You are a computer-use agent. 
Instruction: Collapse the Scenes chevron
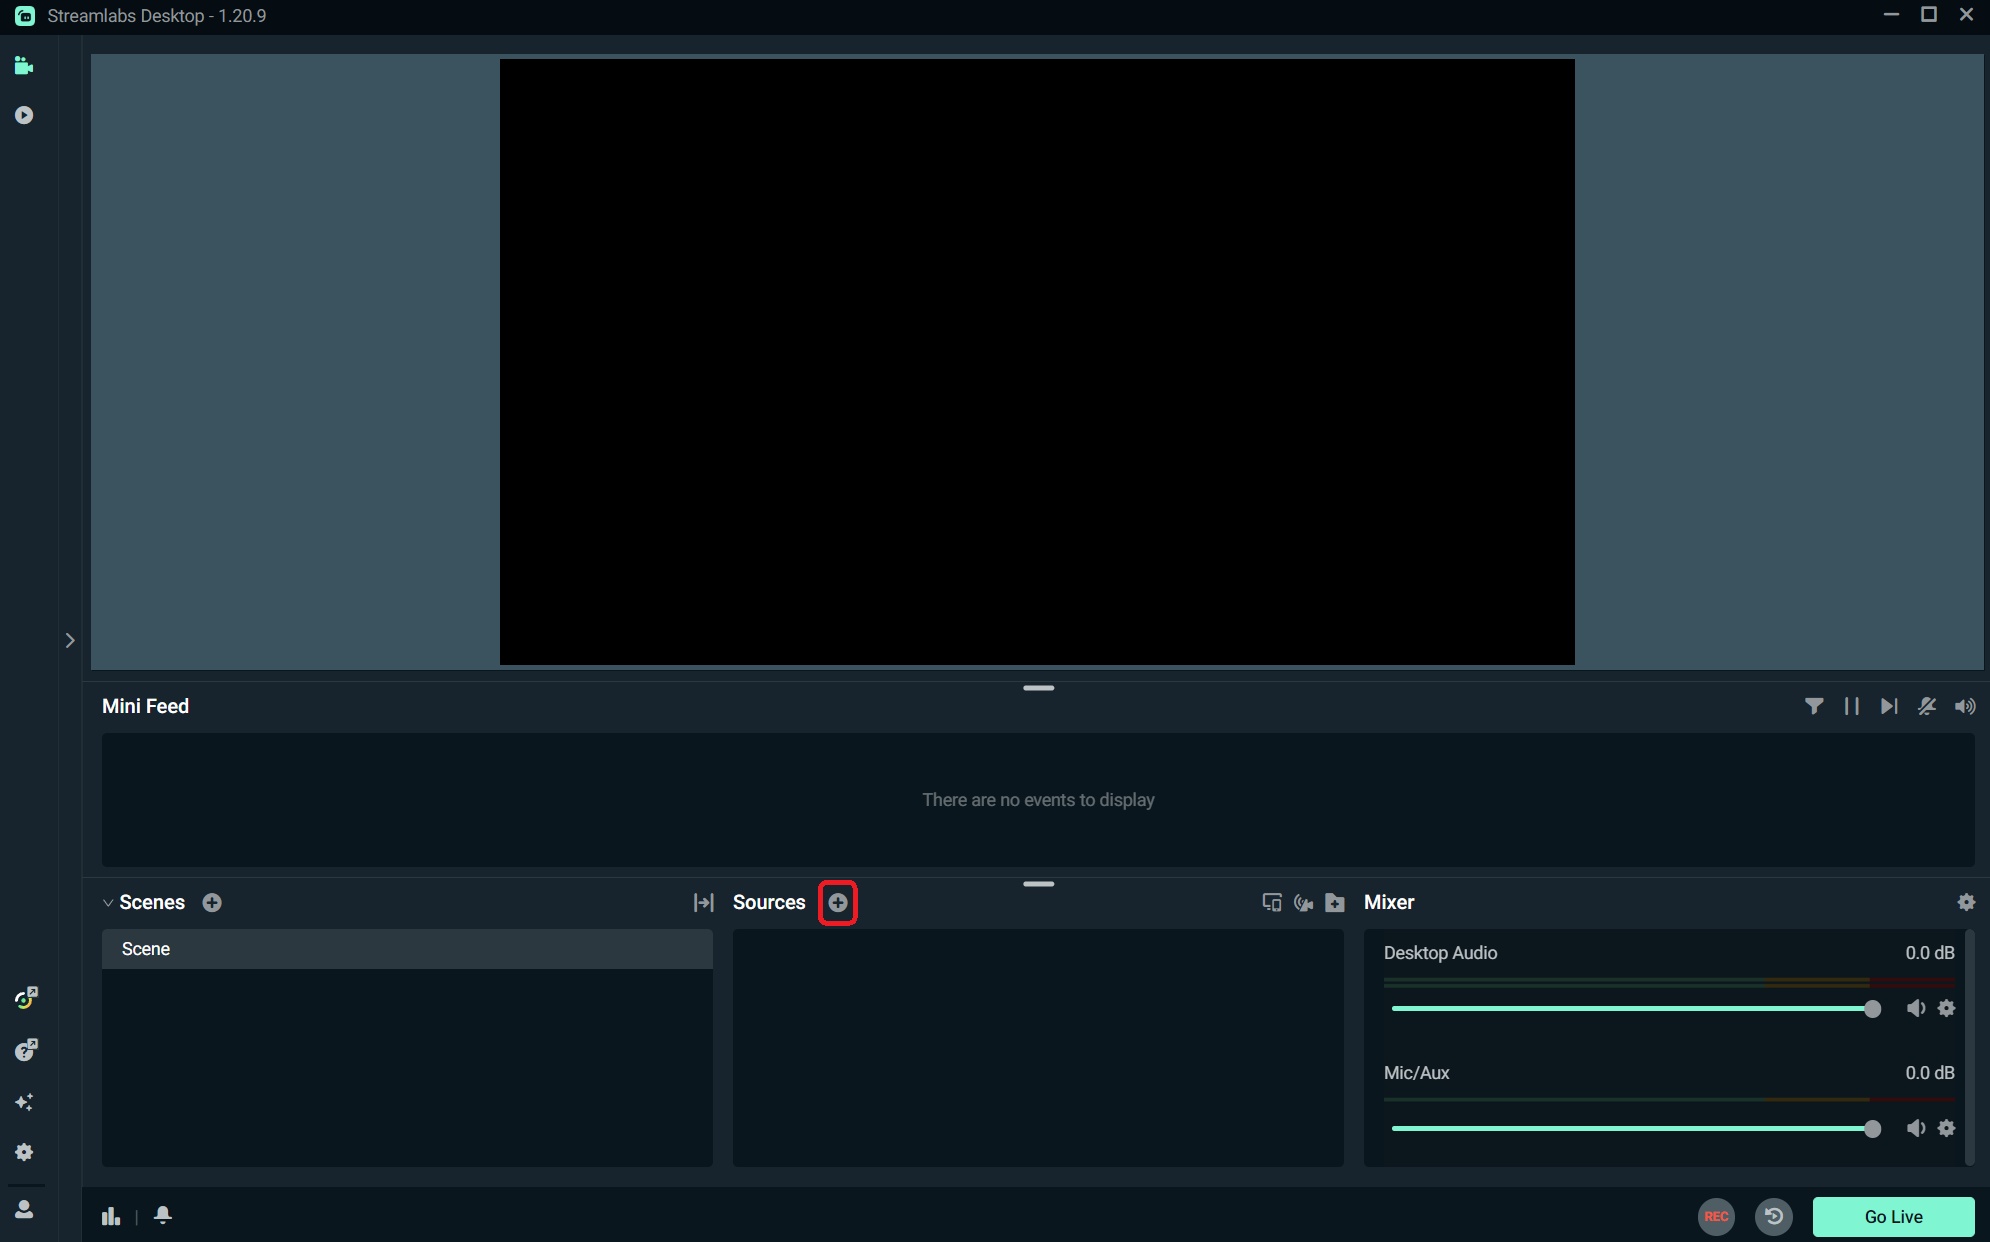(108, 903)
